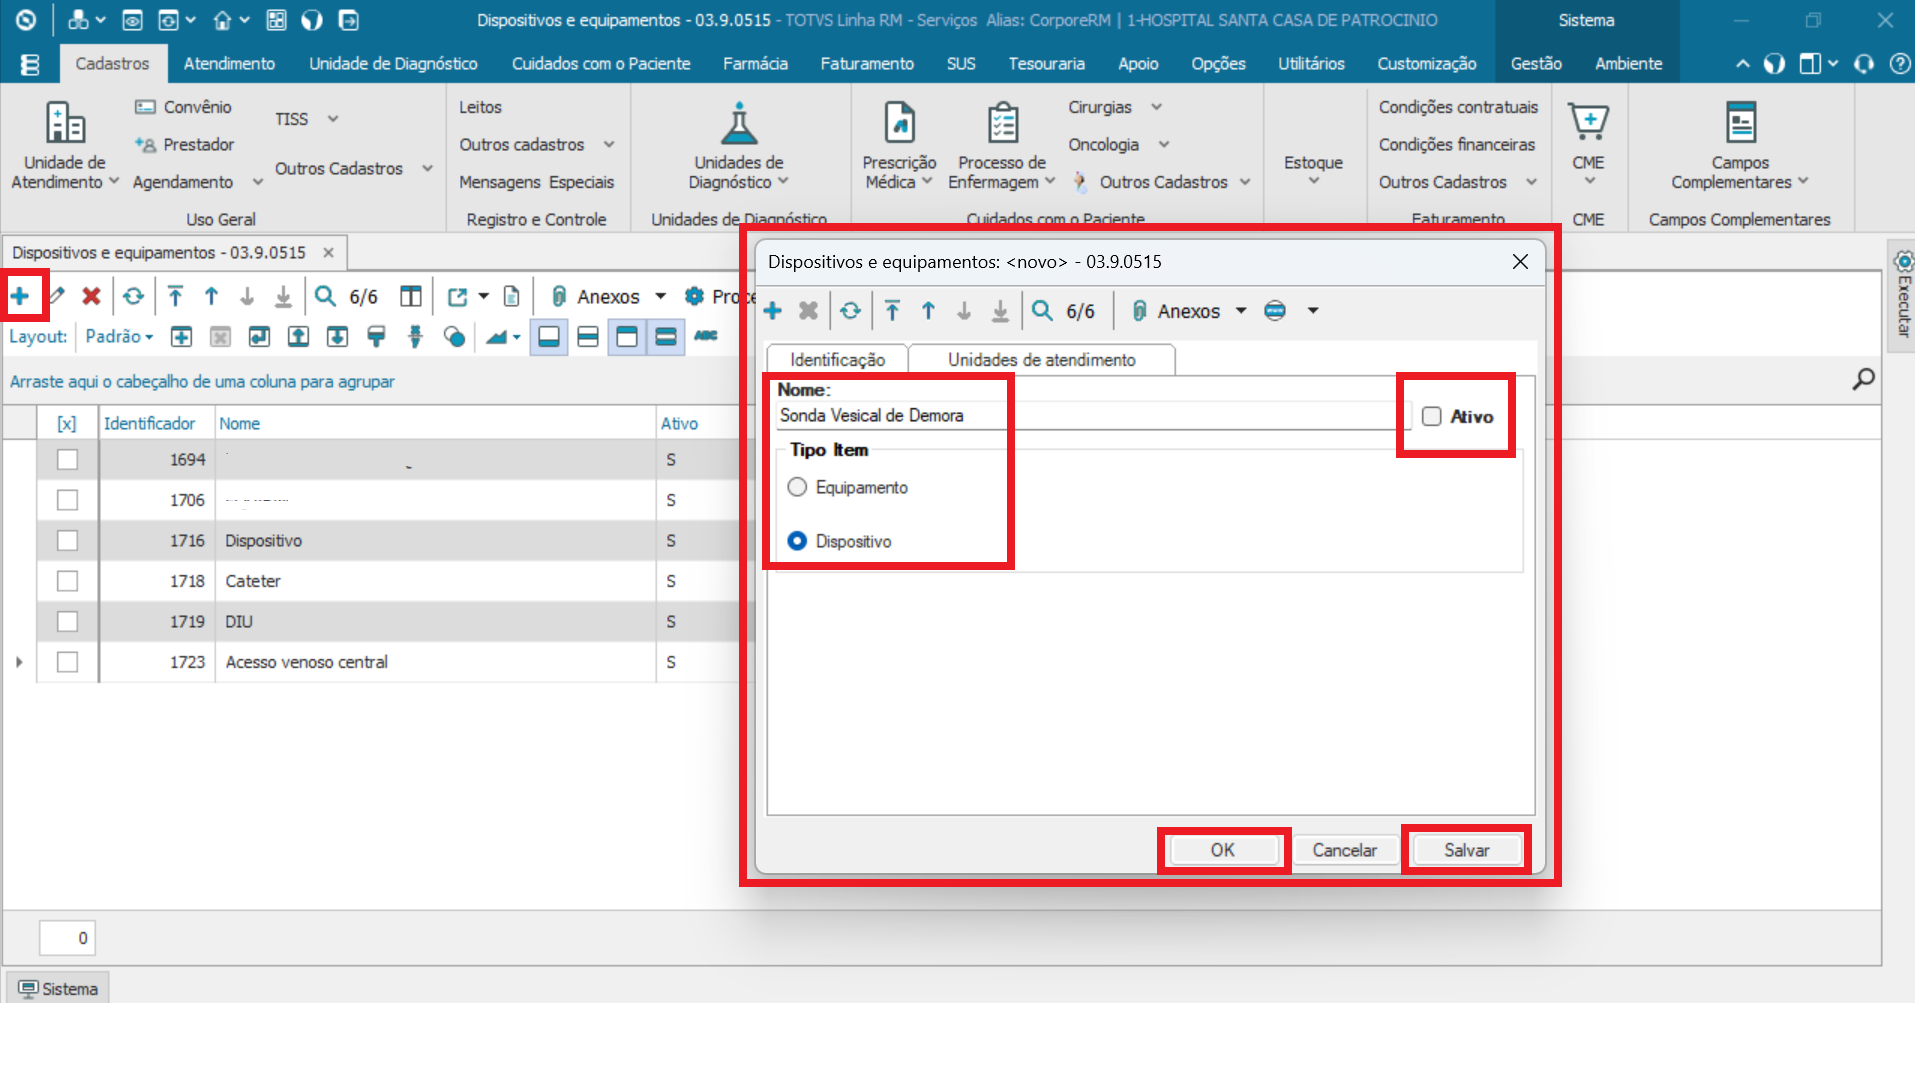Open the Faturamento menu tab
The image size is (1920, 1080).
coord(866,64)
